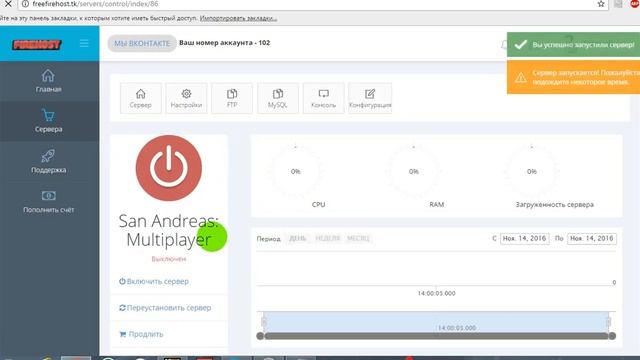Stop page loading with X button

[x=8, y=4]
